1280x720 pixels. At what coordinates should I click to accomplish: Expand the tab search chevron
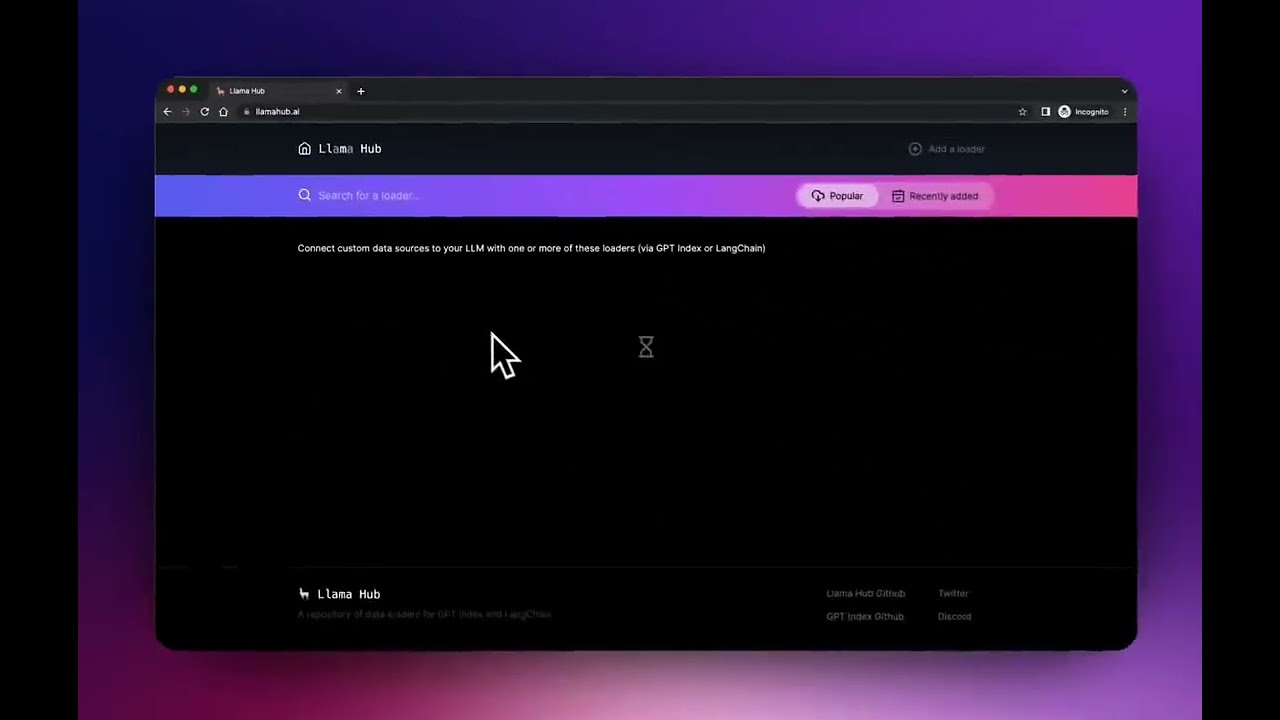pos(1124,91)
